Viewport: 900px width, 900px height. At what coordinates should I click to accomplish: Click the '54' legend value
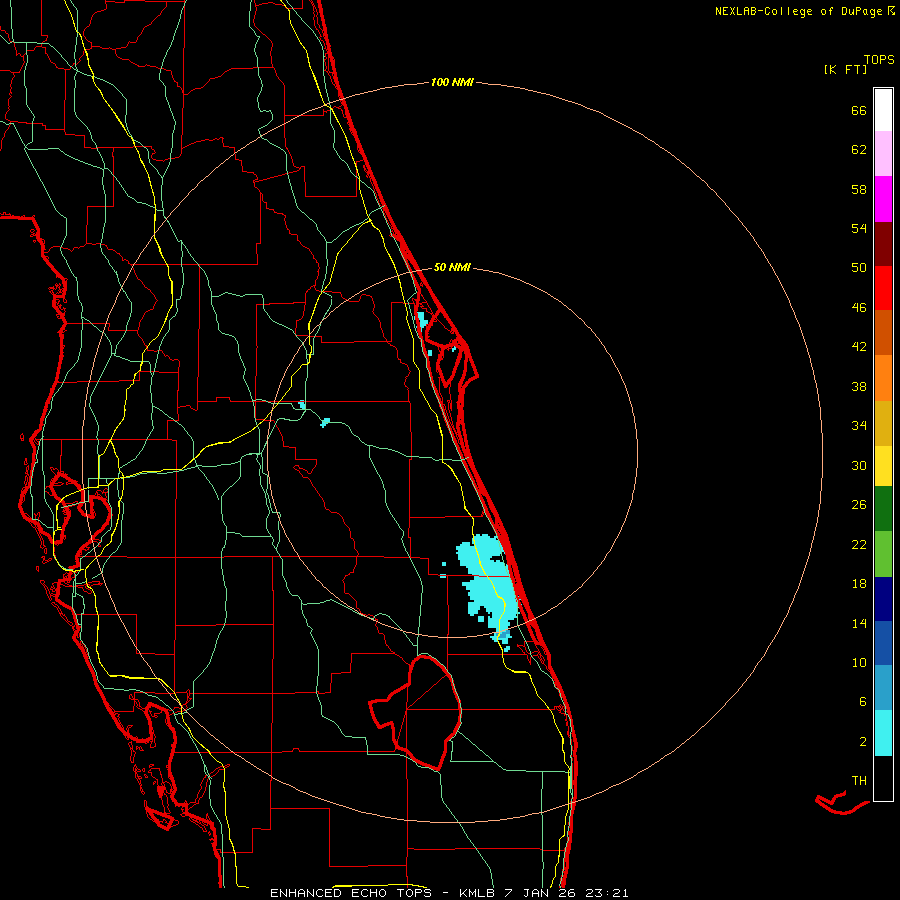click(859, 228)
